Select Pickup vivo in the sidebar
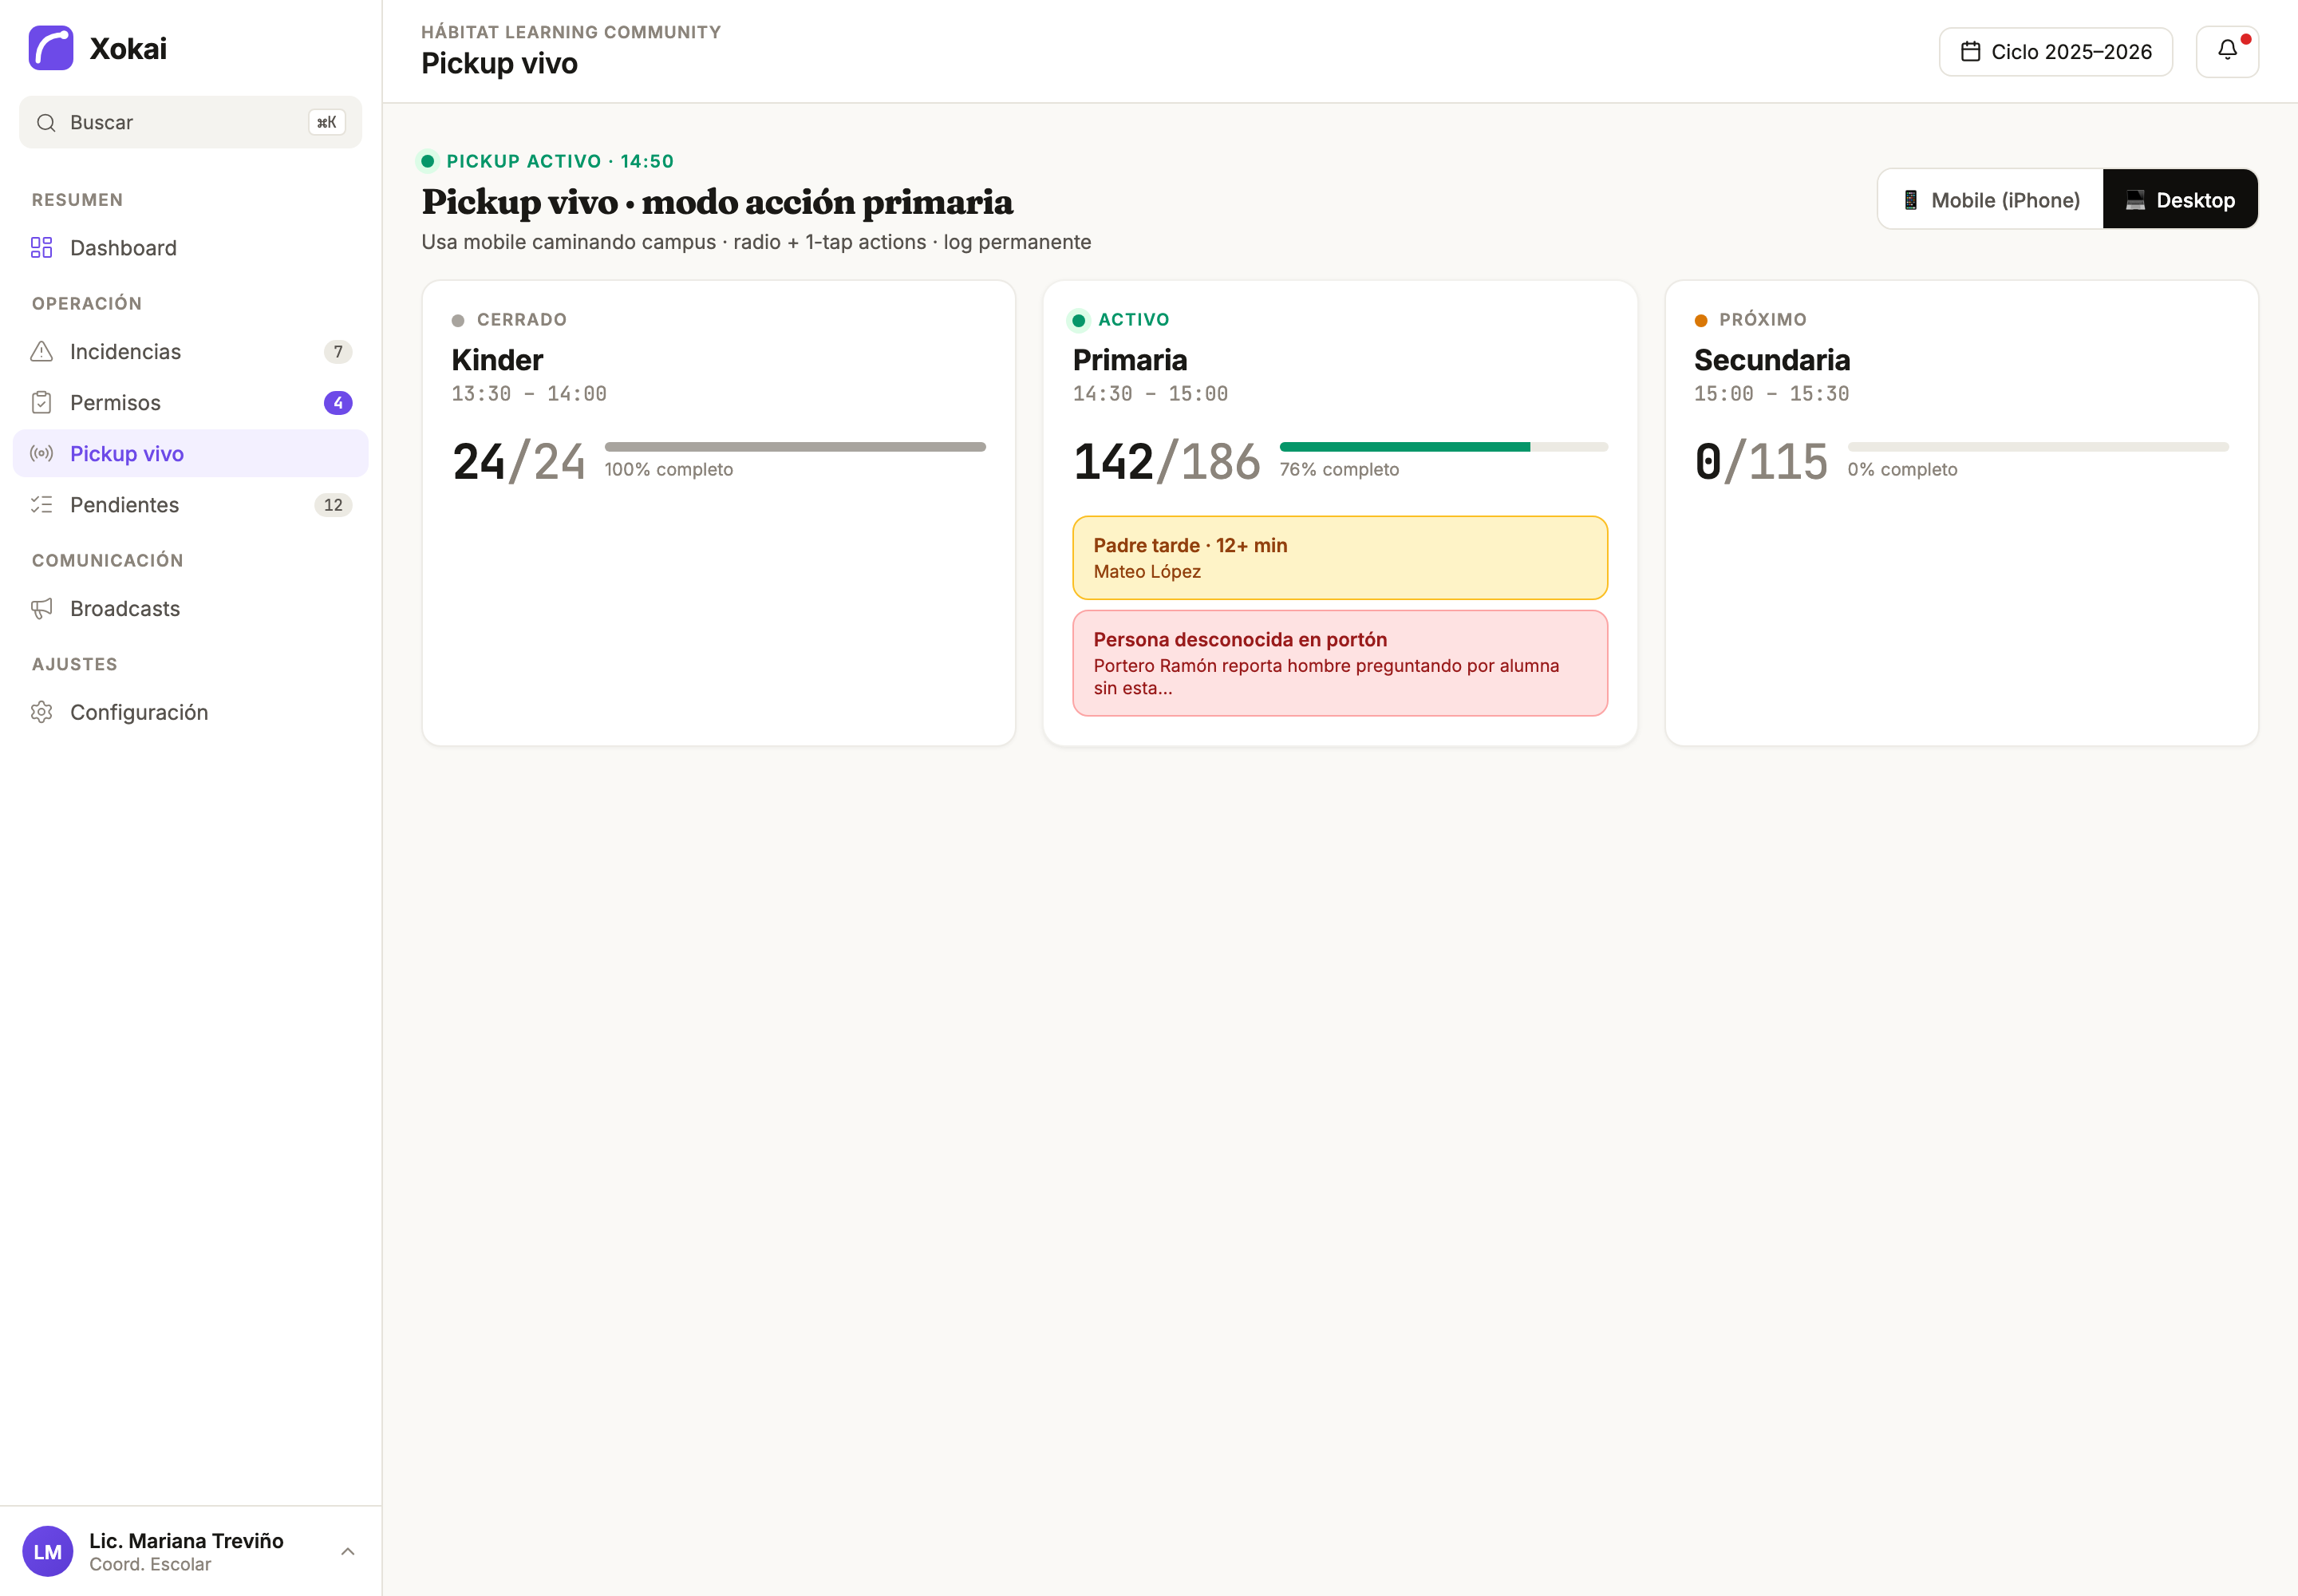 click(190, 453)
